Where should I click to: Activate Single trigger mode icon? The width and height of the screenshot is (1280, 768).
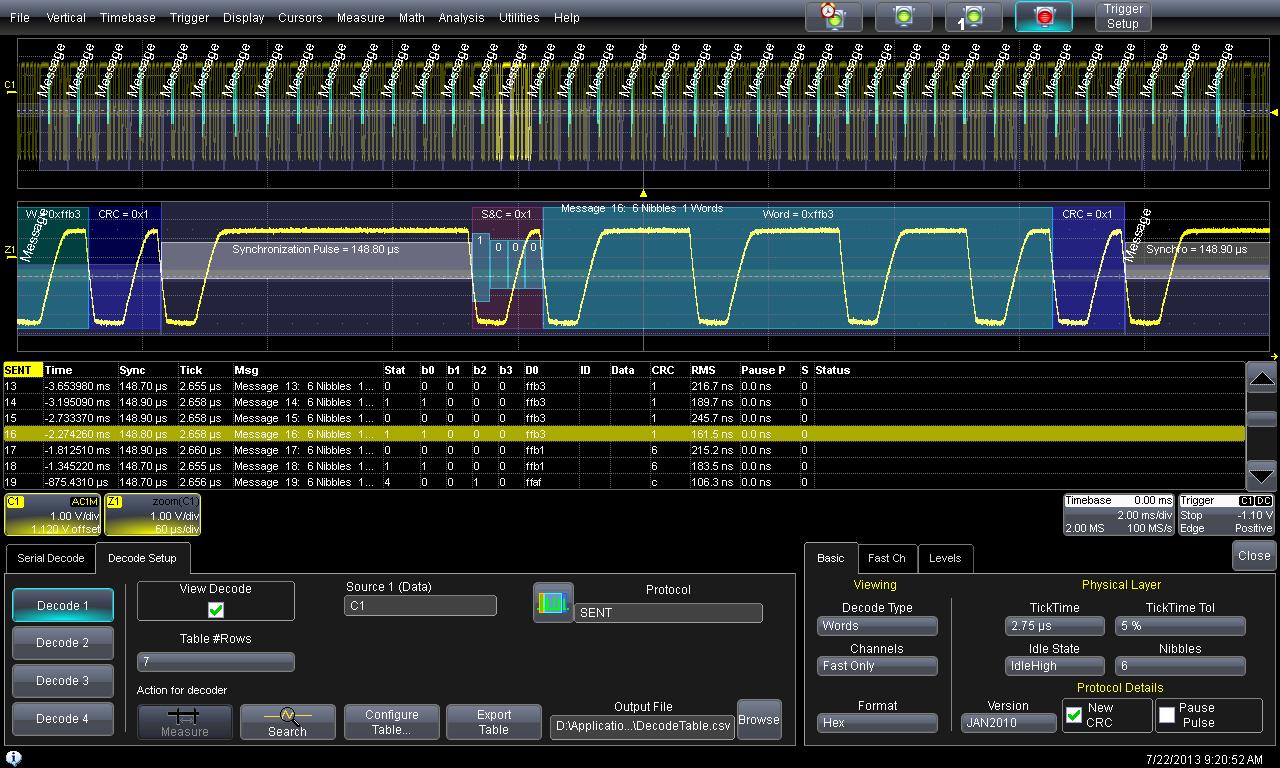click(x=973, y=16)
